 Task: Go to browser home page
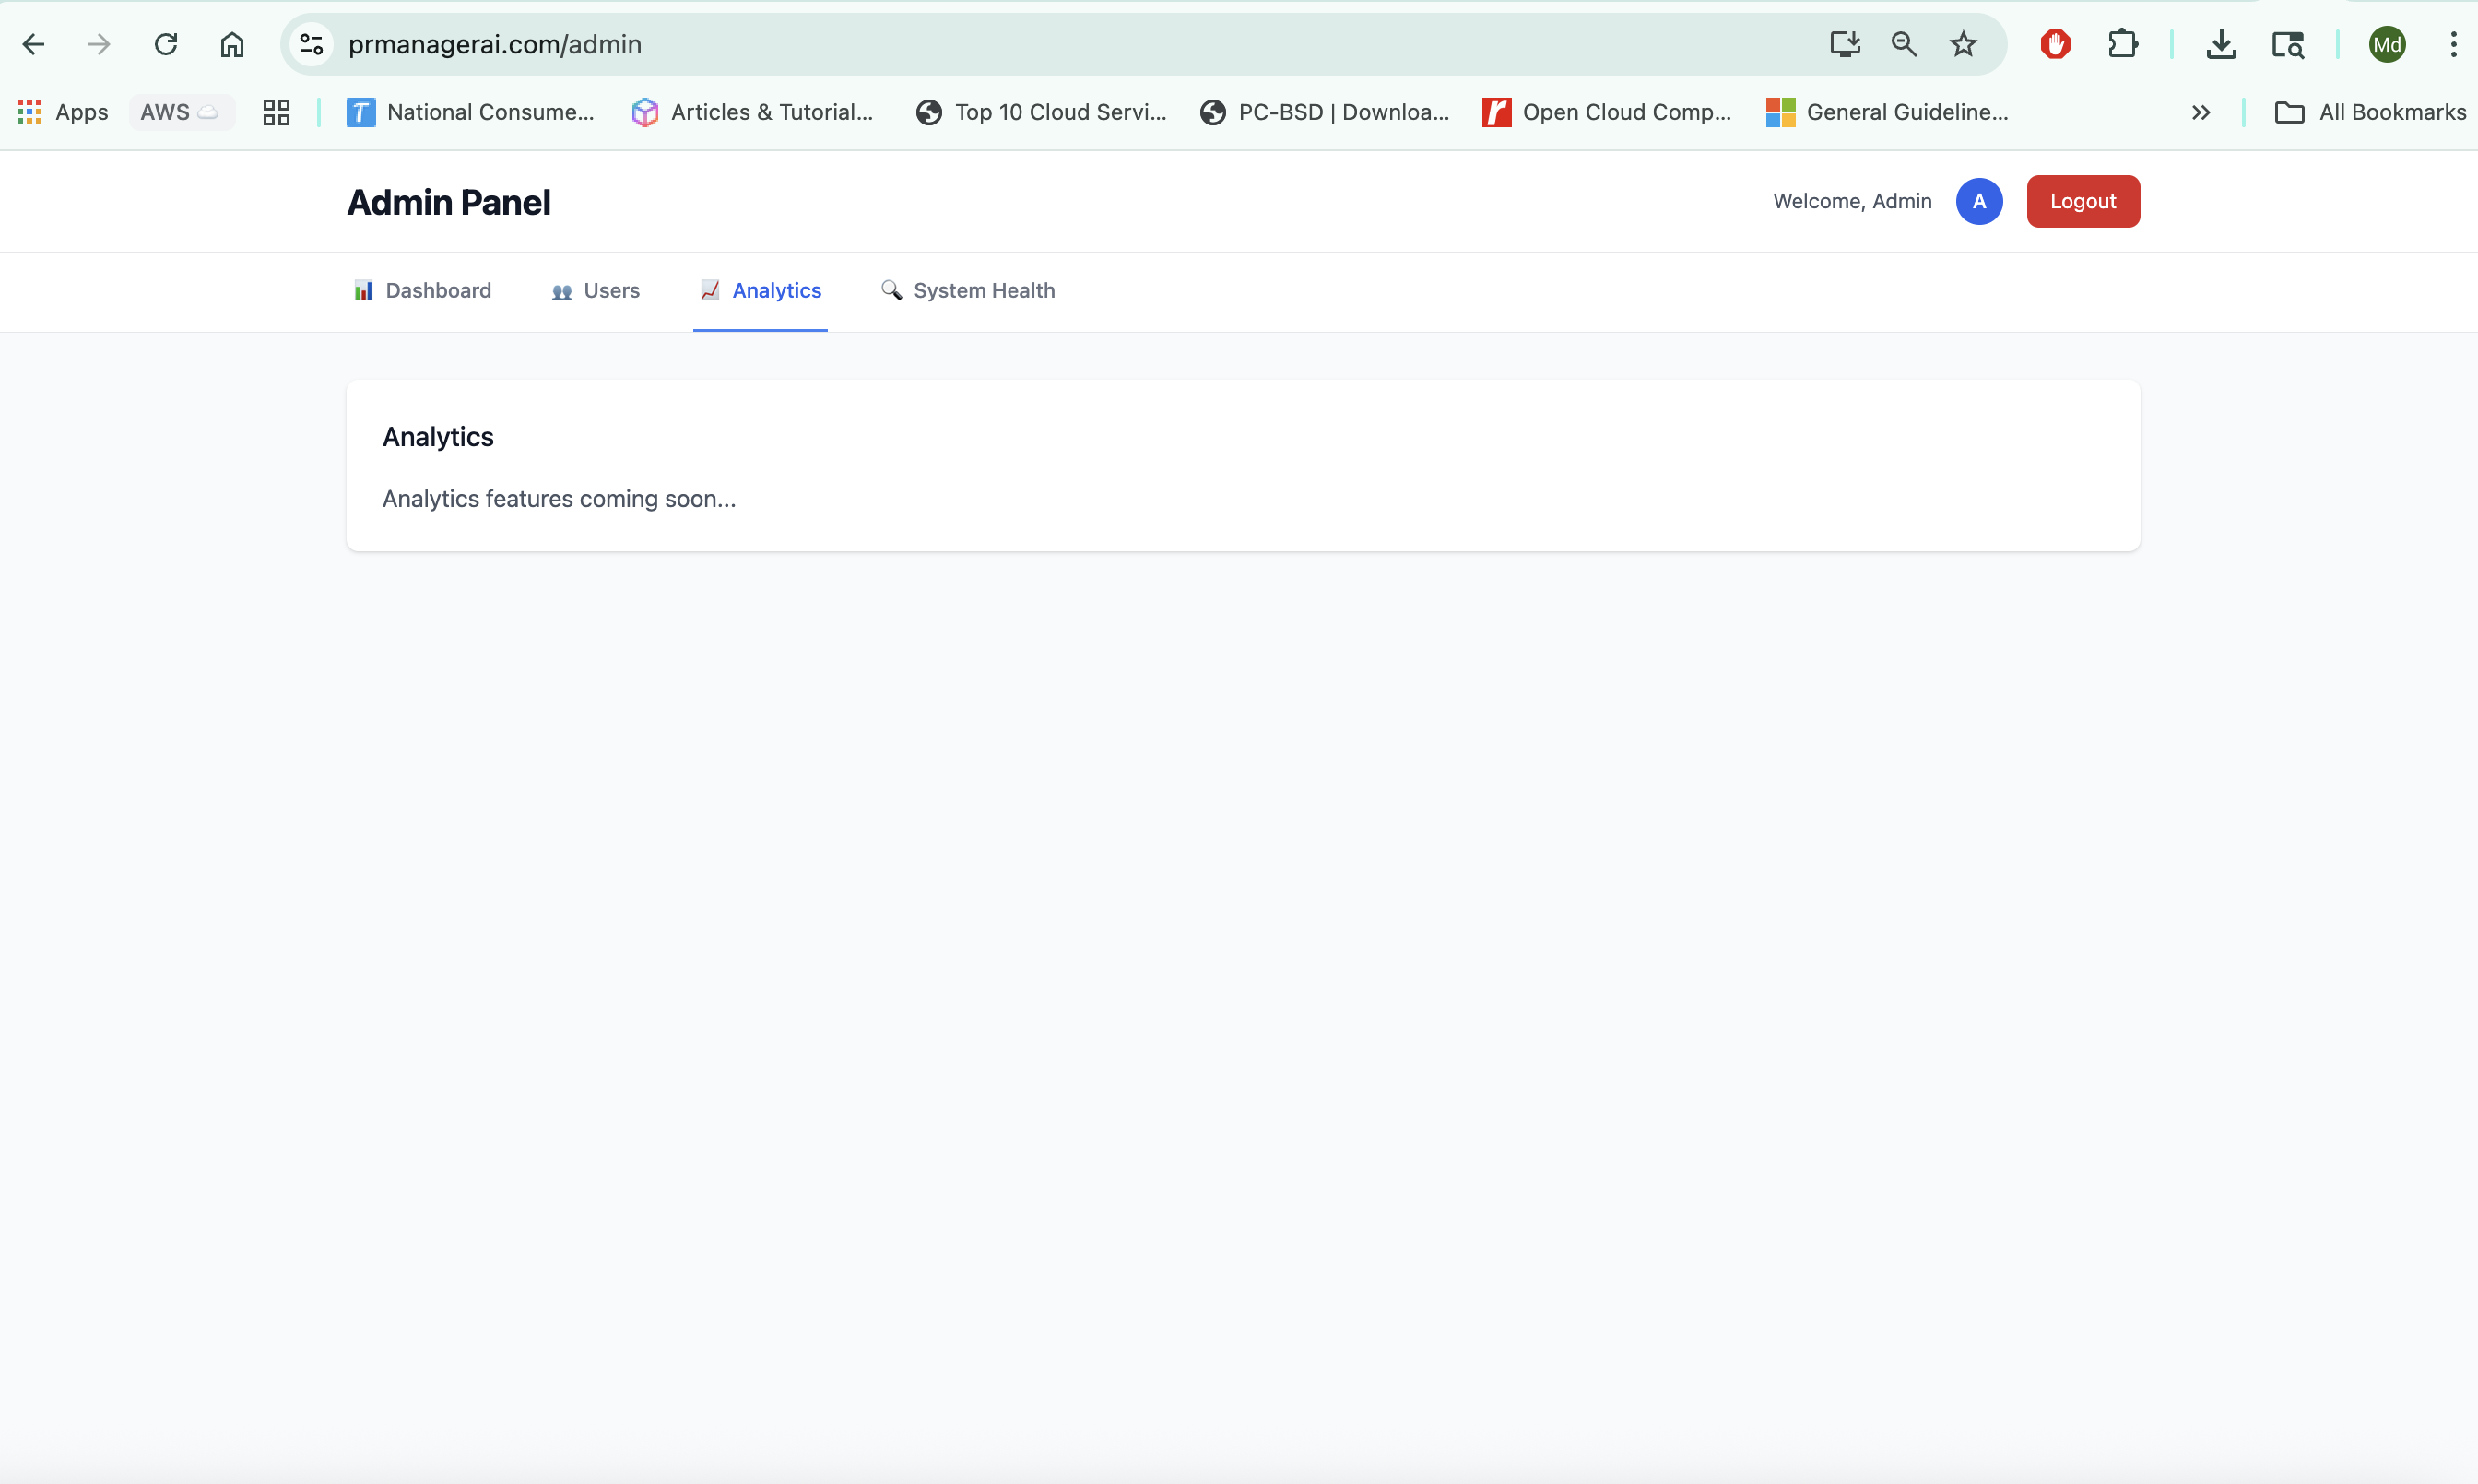[232, 44]
